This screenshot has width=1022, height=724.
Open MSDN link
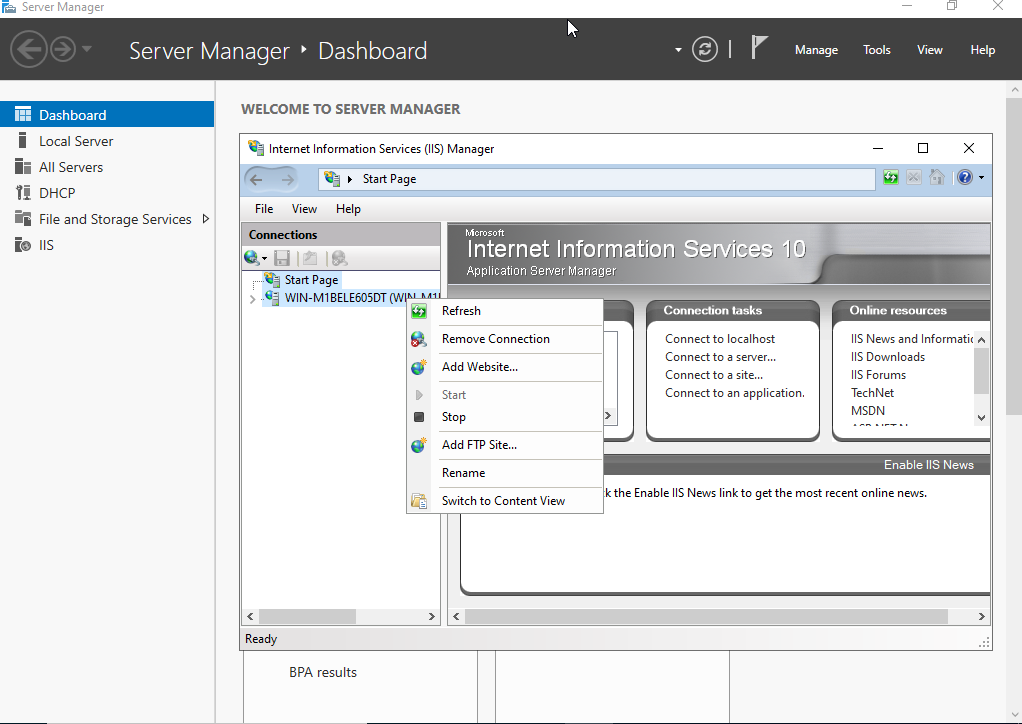(x=868, y=411)
